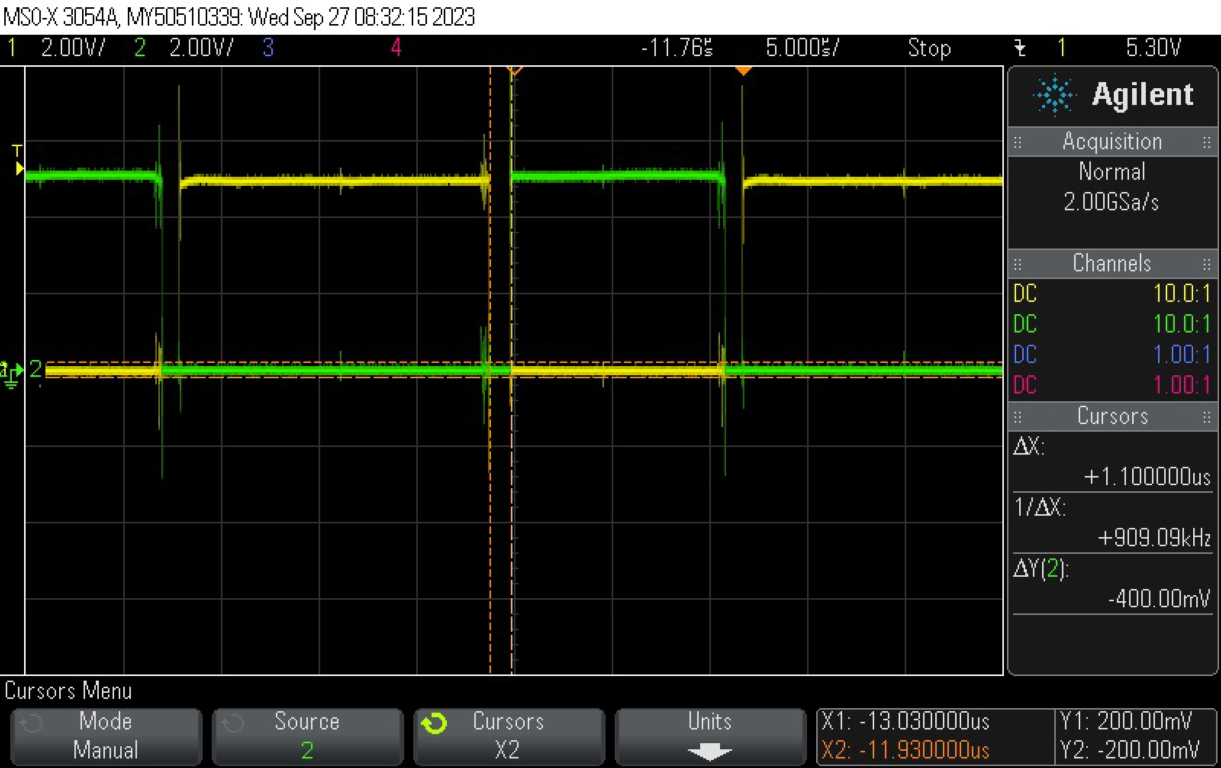Open the Mode Manual softkey
Image resolution: width=1221 pixels, height=768 pixels.
coord(106,736)
